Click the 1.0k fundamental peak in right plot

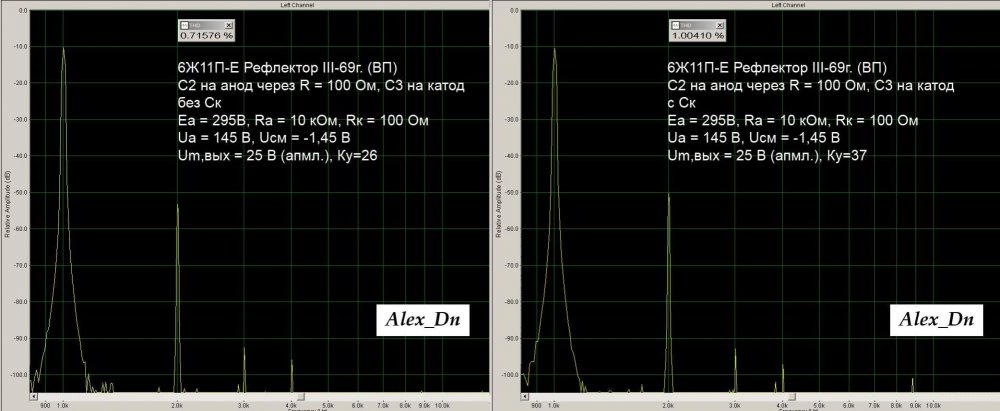[554, 48]
